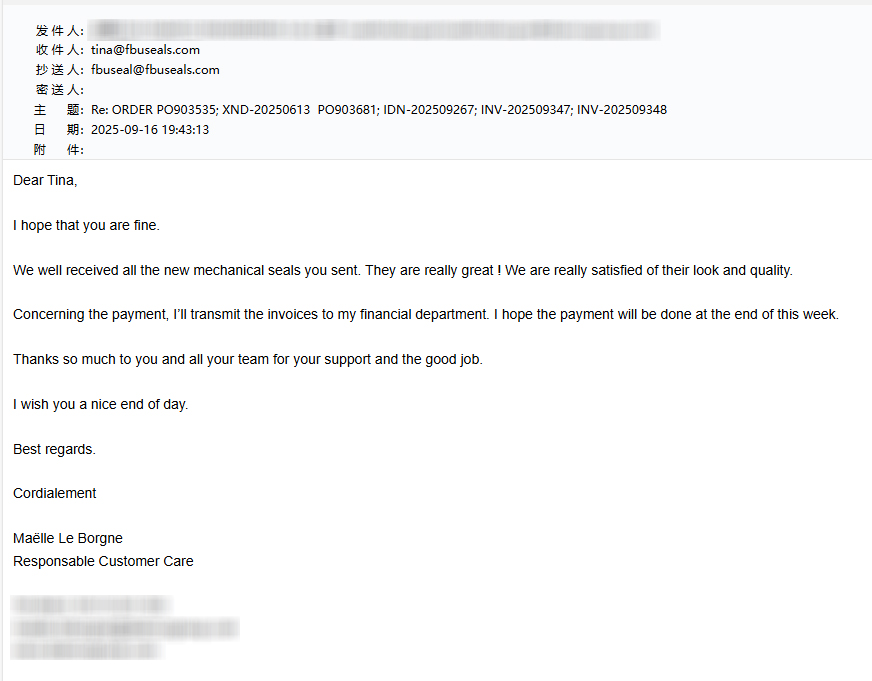872x681 pixels.
Task: Click the "Responsable Customer Care" title line
Action: click(103, 562)
